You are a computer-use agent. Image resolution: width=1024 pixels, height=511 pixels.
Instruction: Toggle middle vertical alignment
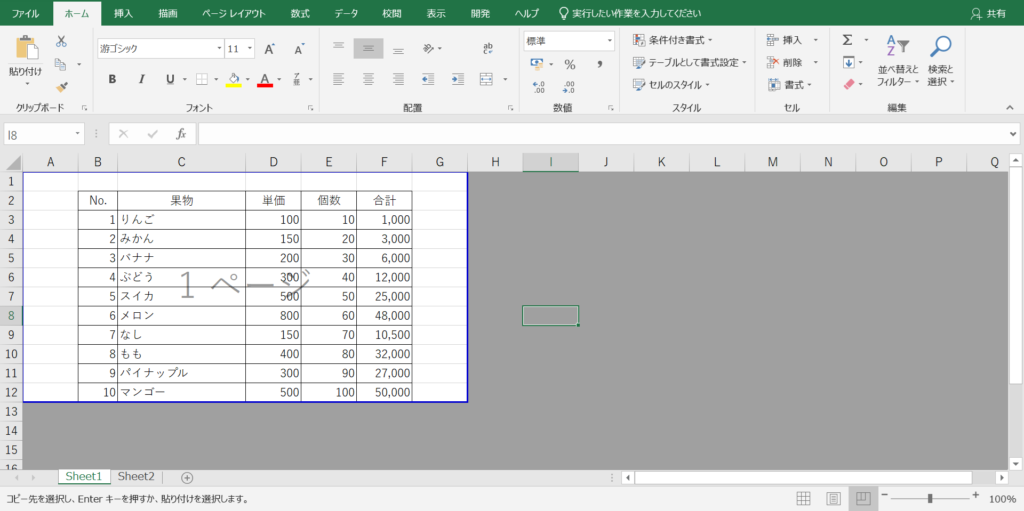[368, 48]
